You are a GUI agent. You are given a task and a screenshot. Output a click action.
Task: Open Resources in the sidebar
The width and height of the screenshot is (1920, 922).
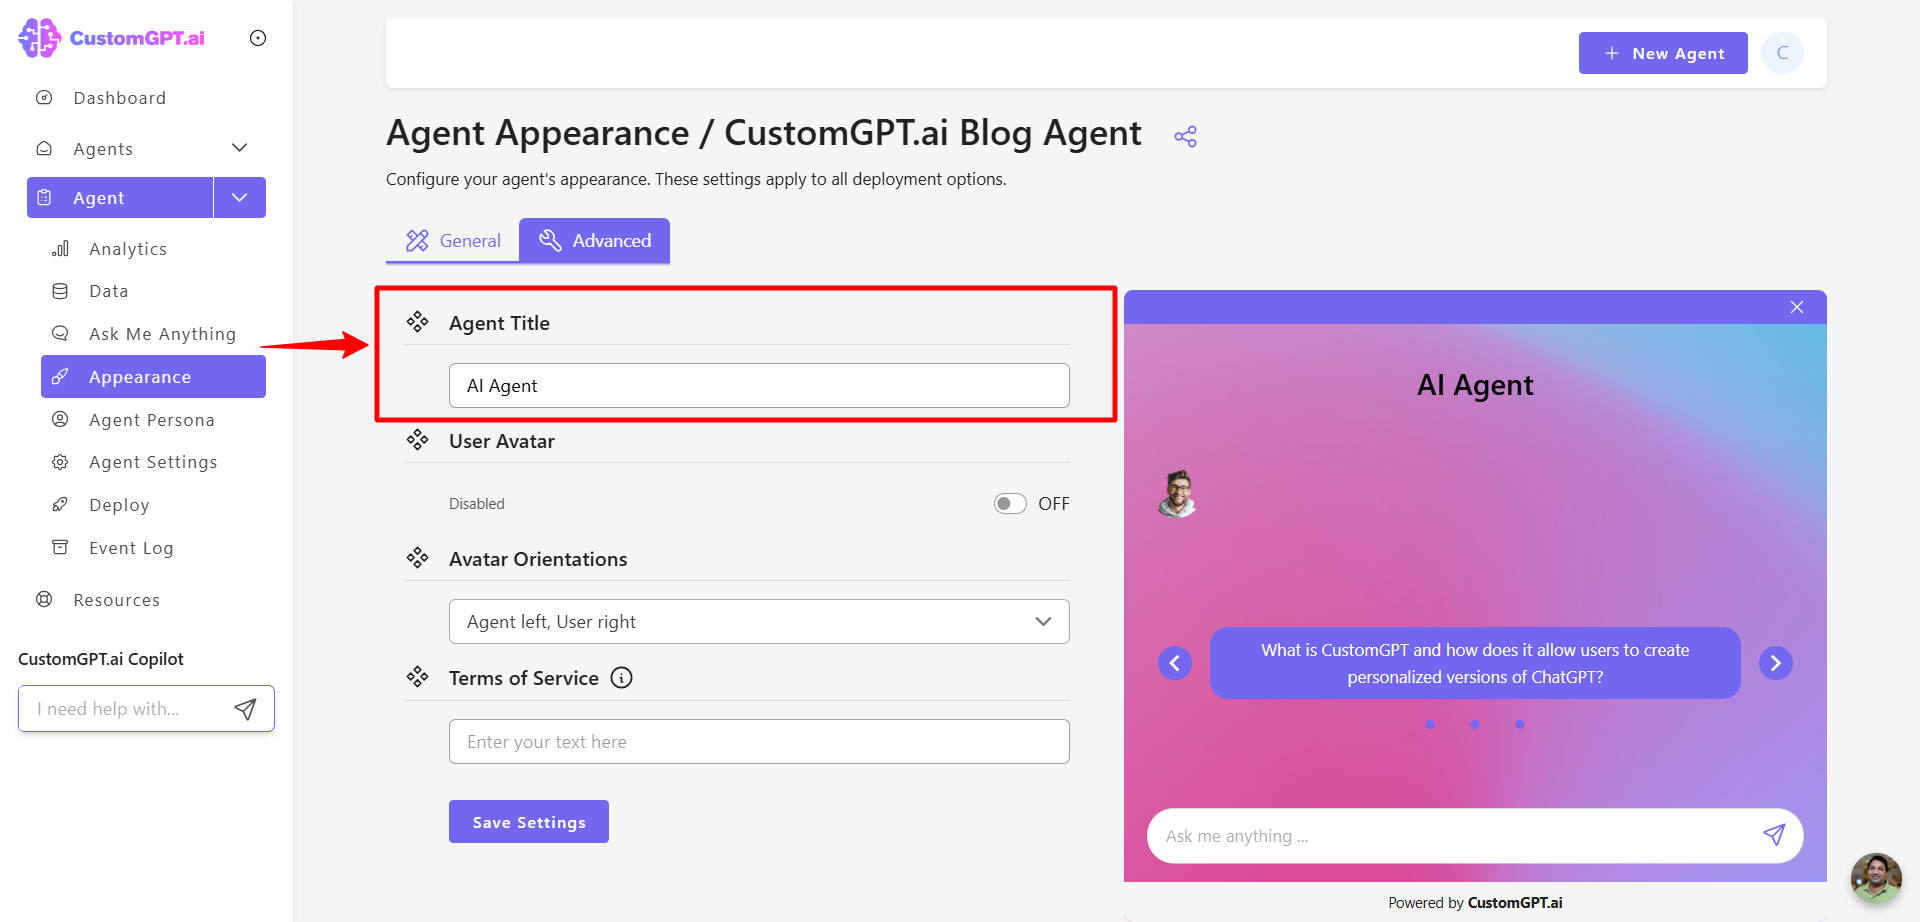pos(116,600)
